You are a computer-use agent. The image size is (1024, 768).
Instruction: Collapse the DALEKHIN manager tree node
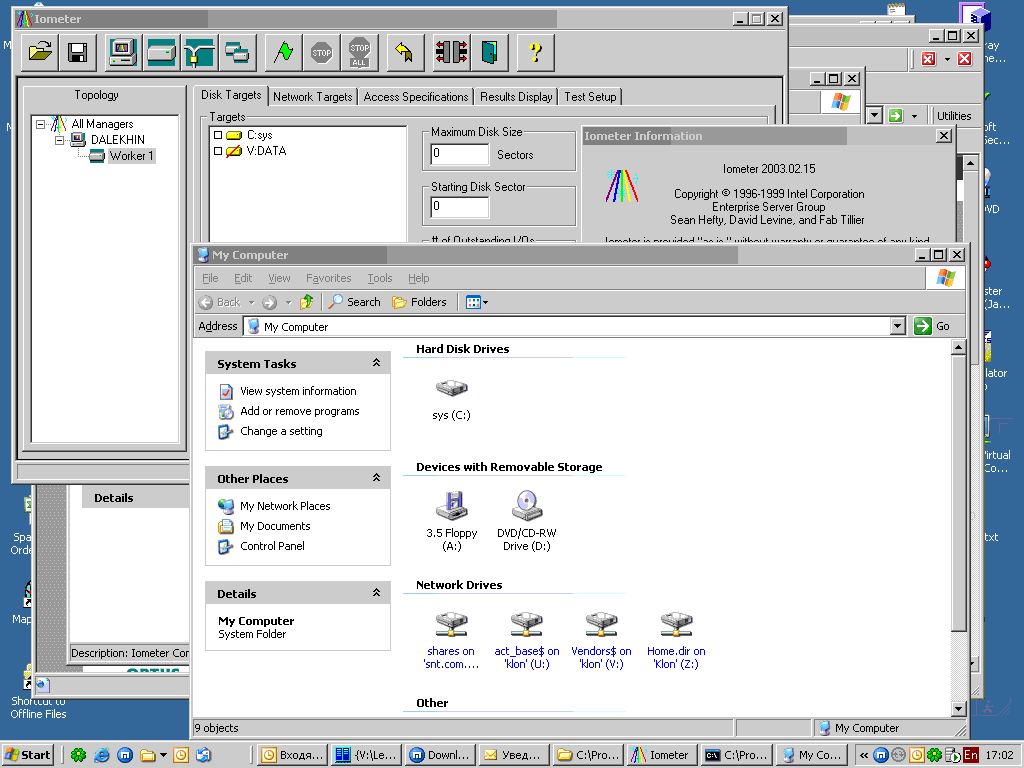coord(60,140)
